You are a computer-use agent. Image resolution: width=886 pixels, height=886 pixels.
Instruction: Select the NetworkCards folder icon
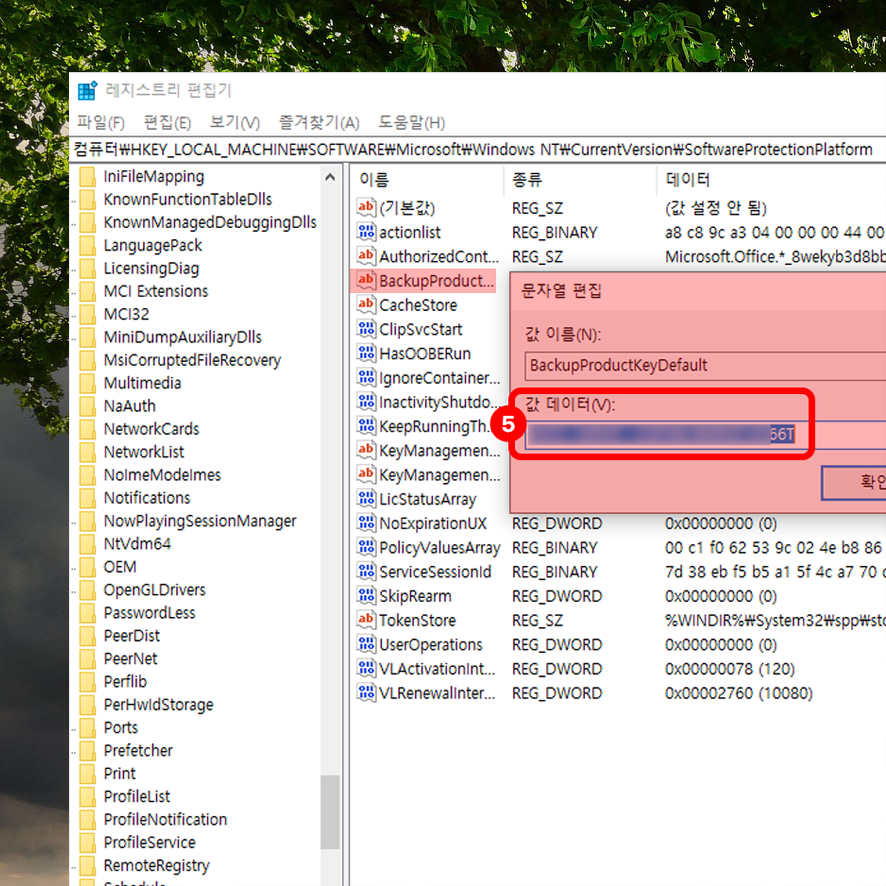point(88,429)
